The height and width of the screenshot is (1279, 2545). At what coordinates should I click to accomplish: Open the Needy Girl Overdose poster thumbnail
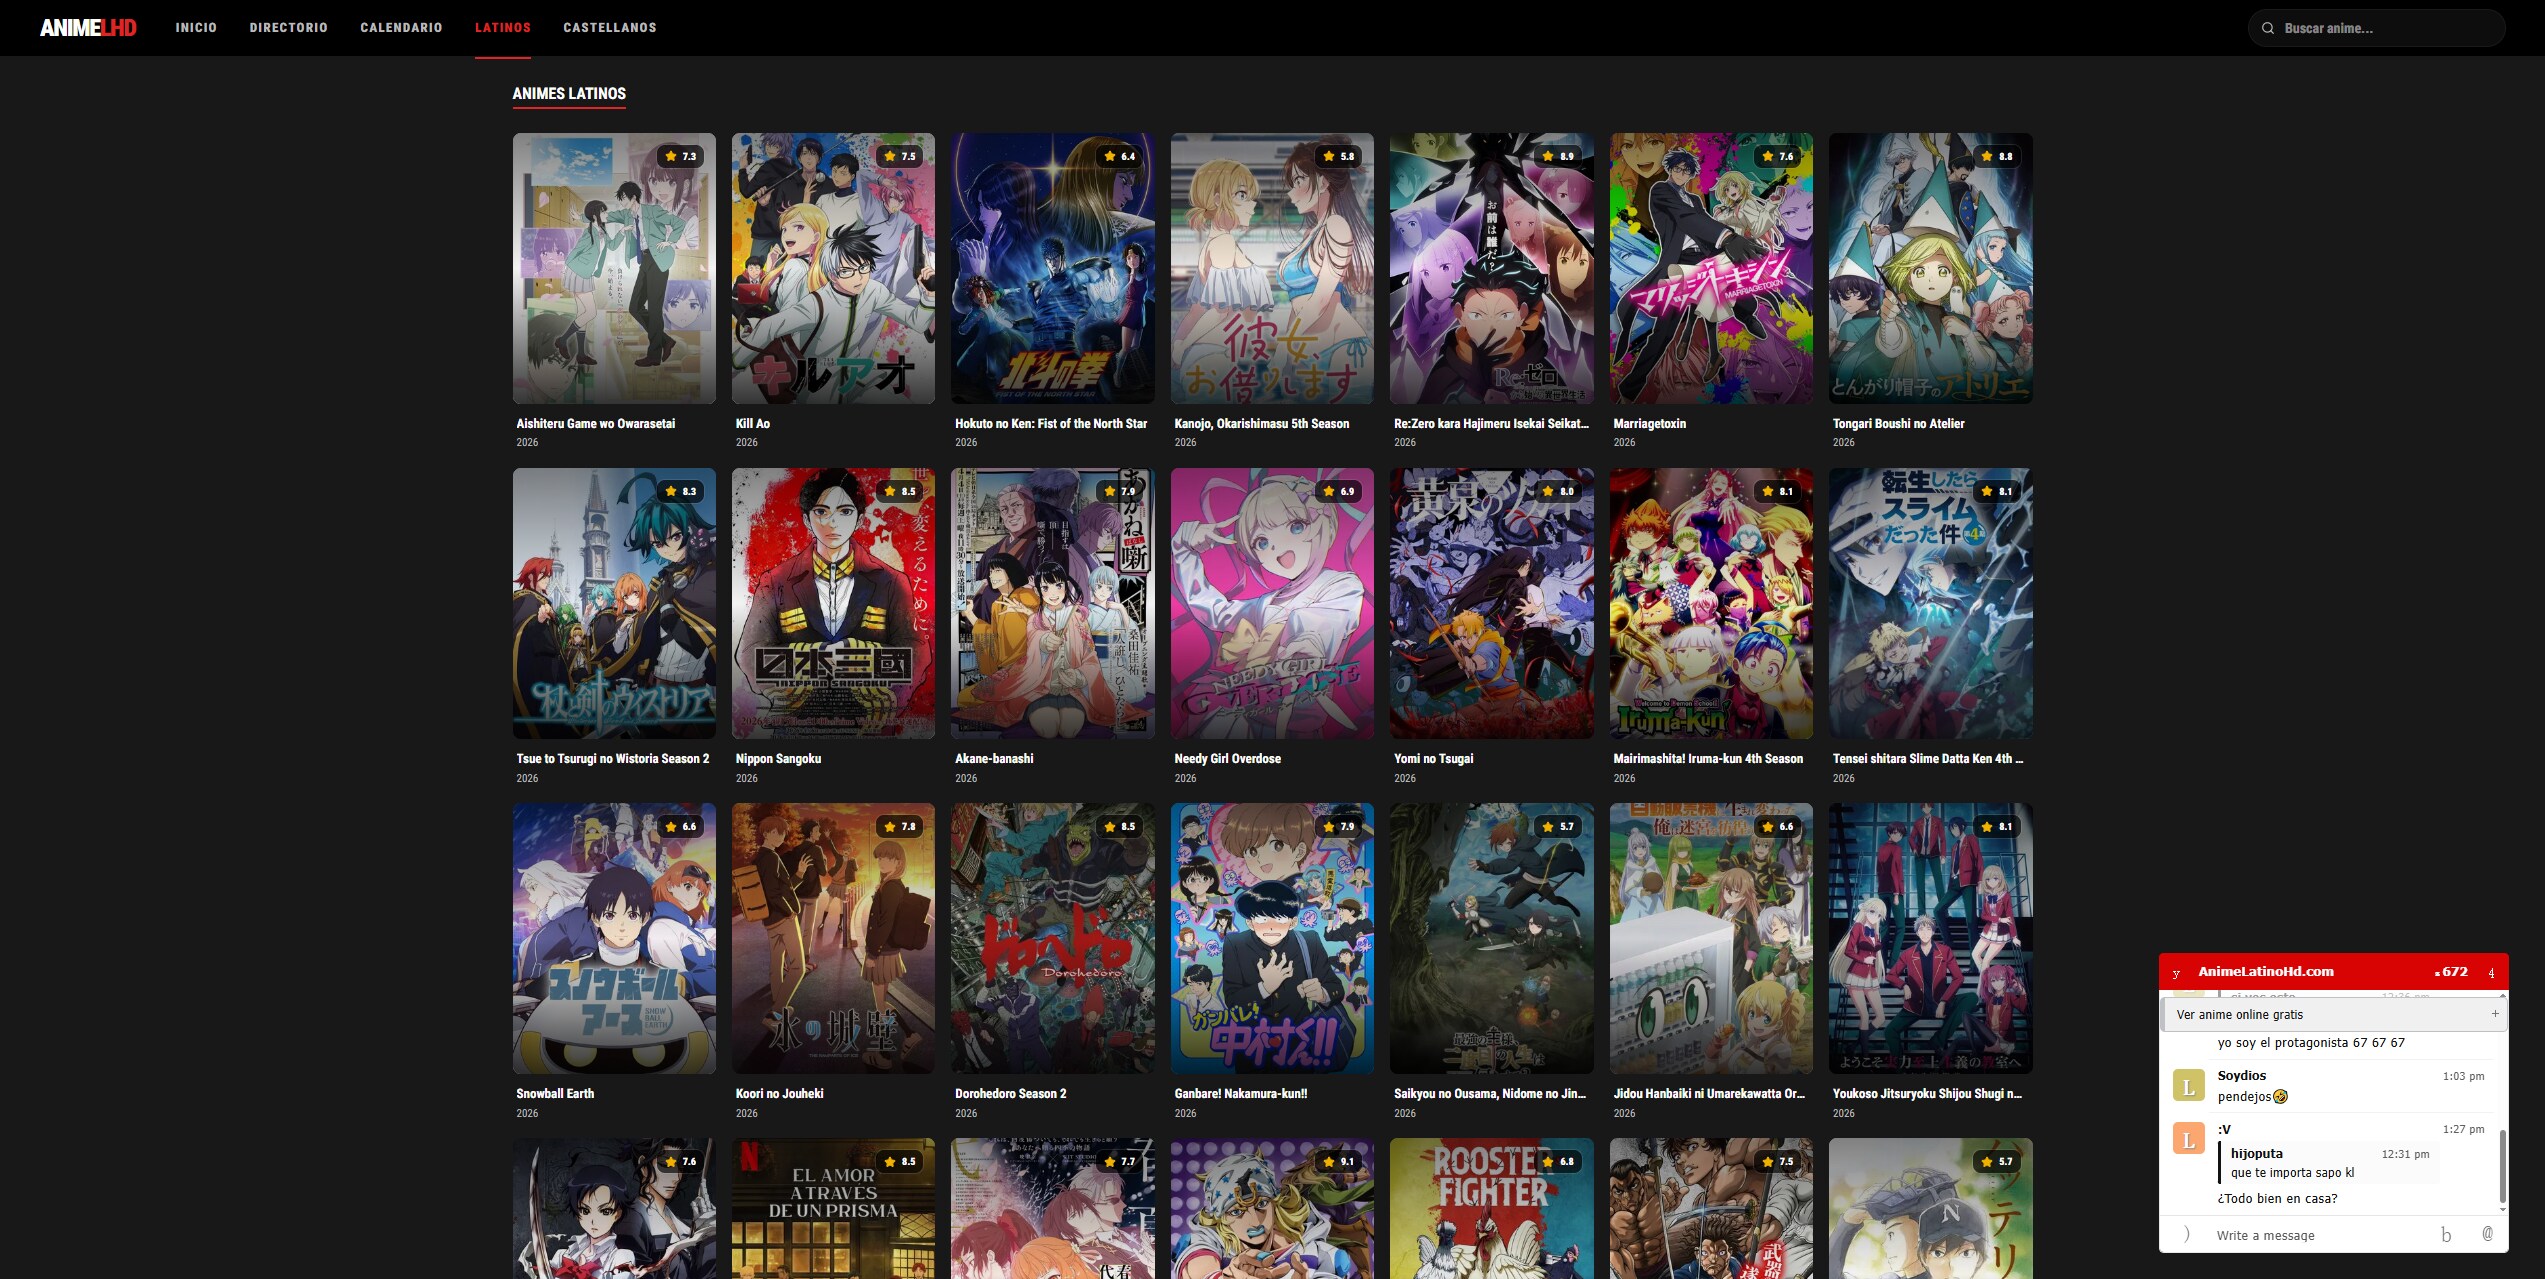(x=1272, y=603)
